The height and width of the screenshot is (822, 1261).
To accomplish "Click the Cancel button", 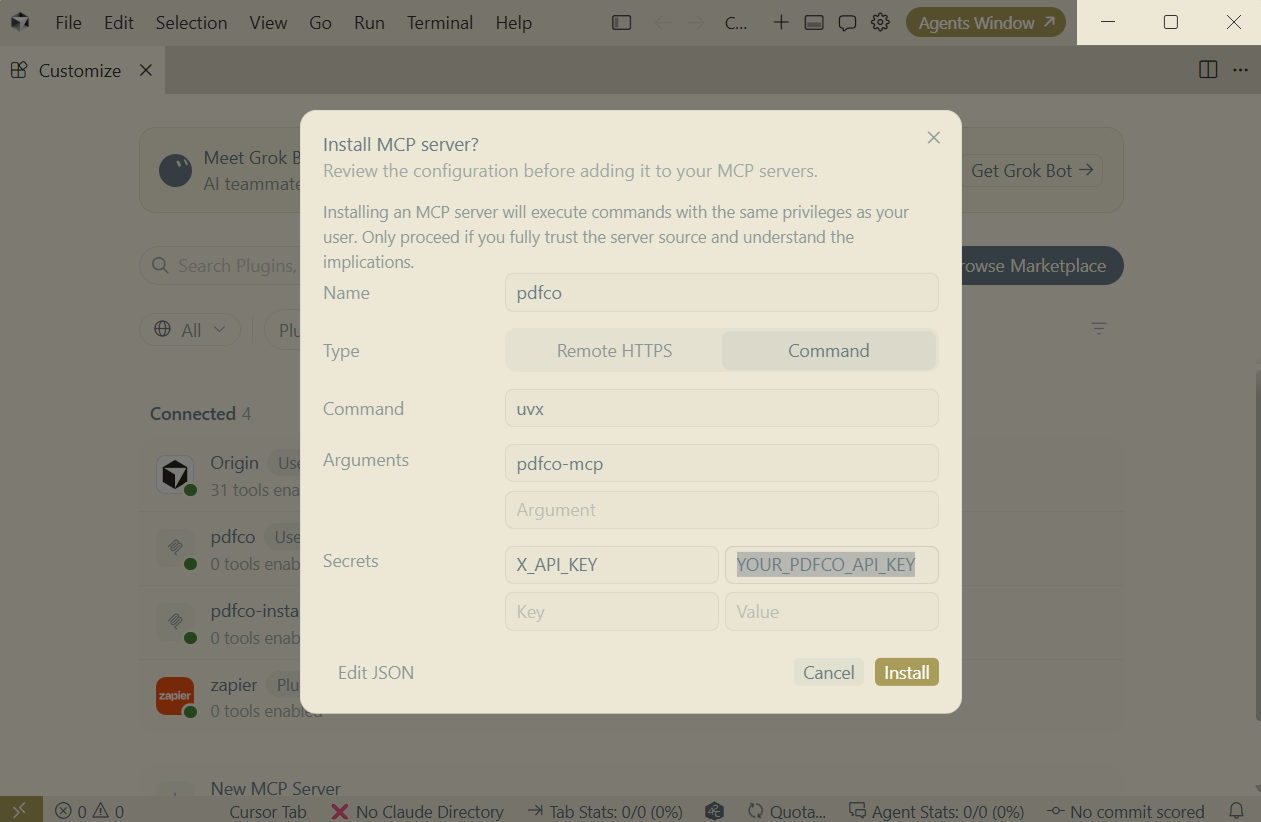I will click(x=829, y=673).
